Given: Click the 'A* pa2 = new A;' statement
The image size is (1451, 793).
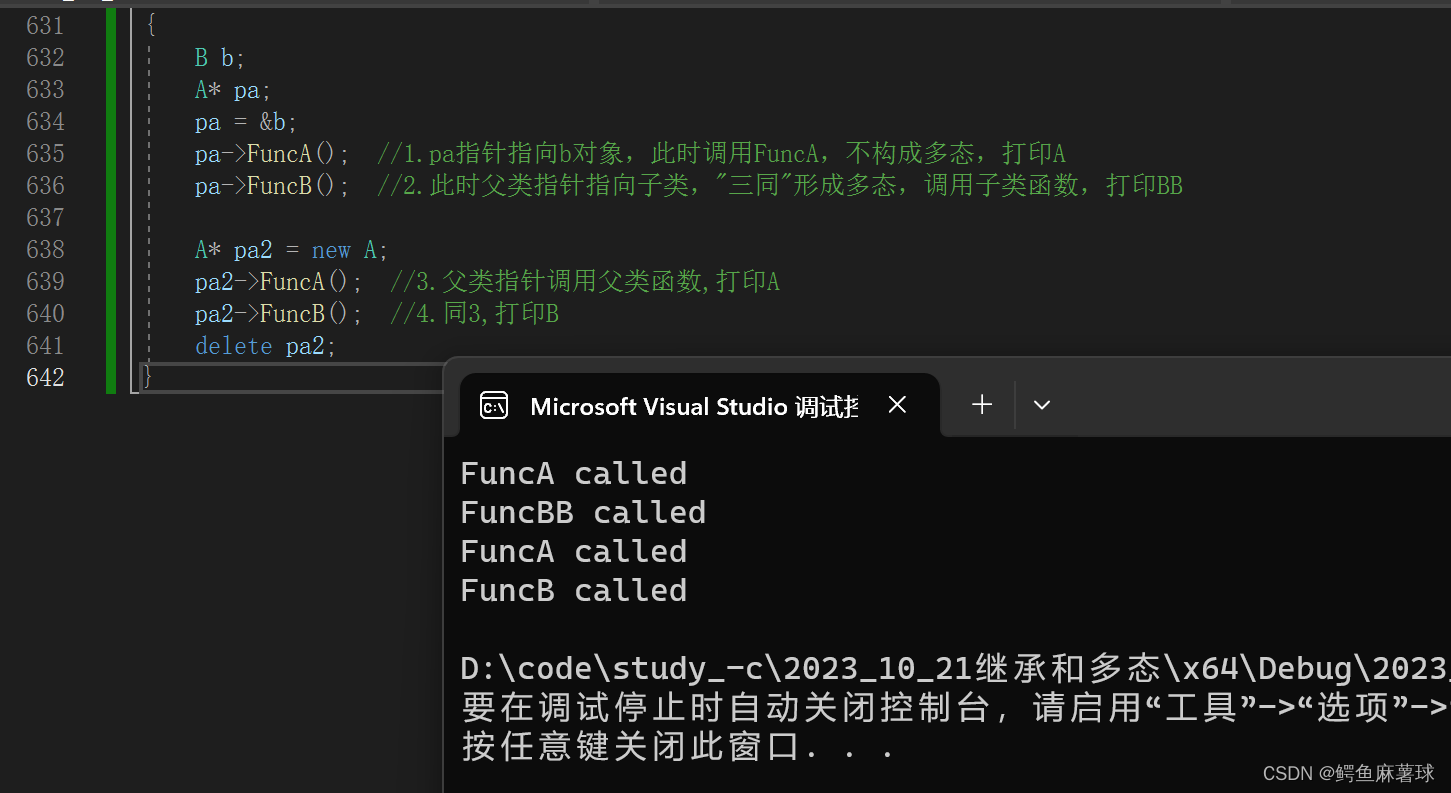Looking at the screenshot, I should 291,250.
